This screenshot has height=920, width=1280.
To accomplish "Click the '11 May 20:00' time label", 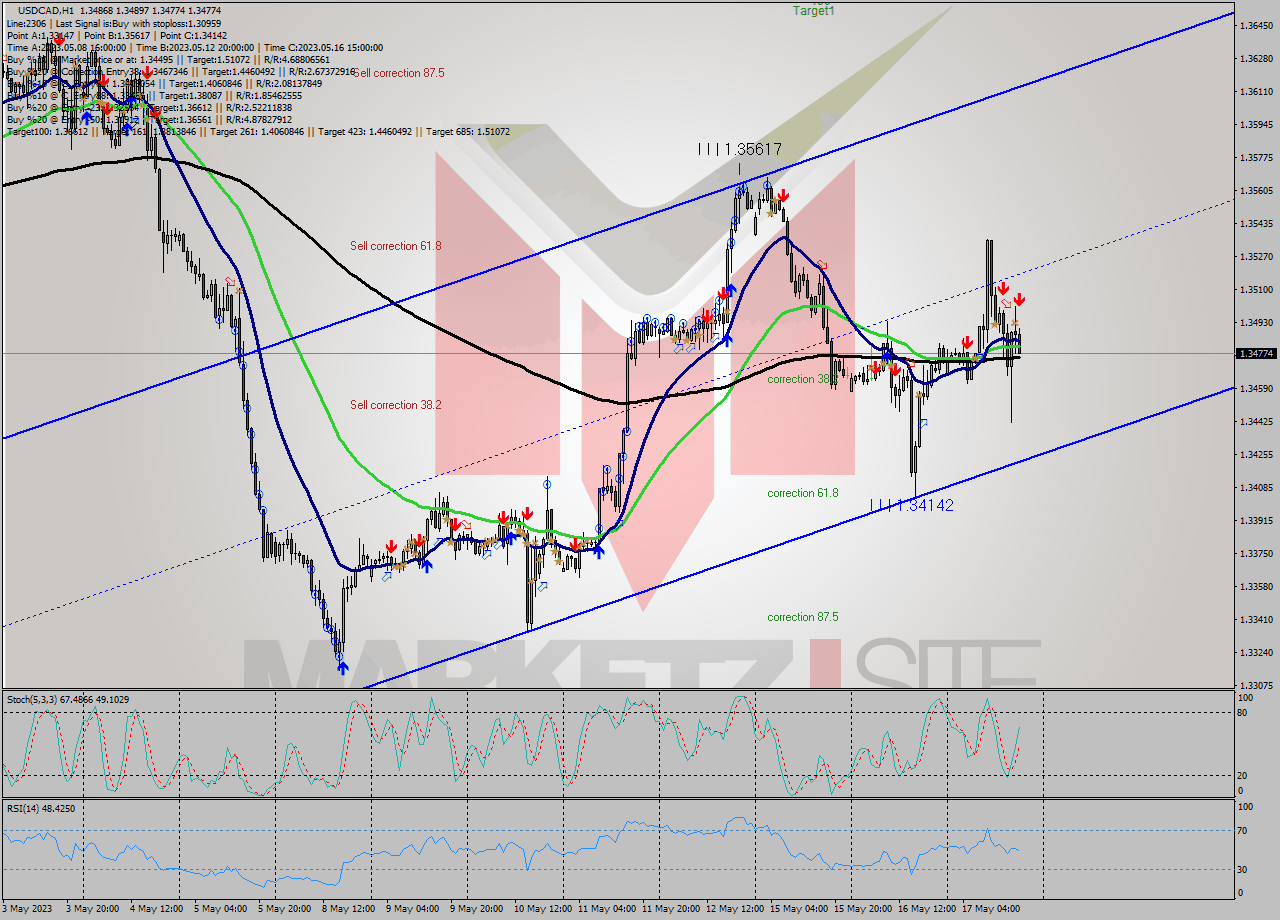I will (x=670, y=909).
